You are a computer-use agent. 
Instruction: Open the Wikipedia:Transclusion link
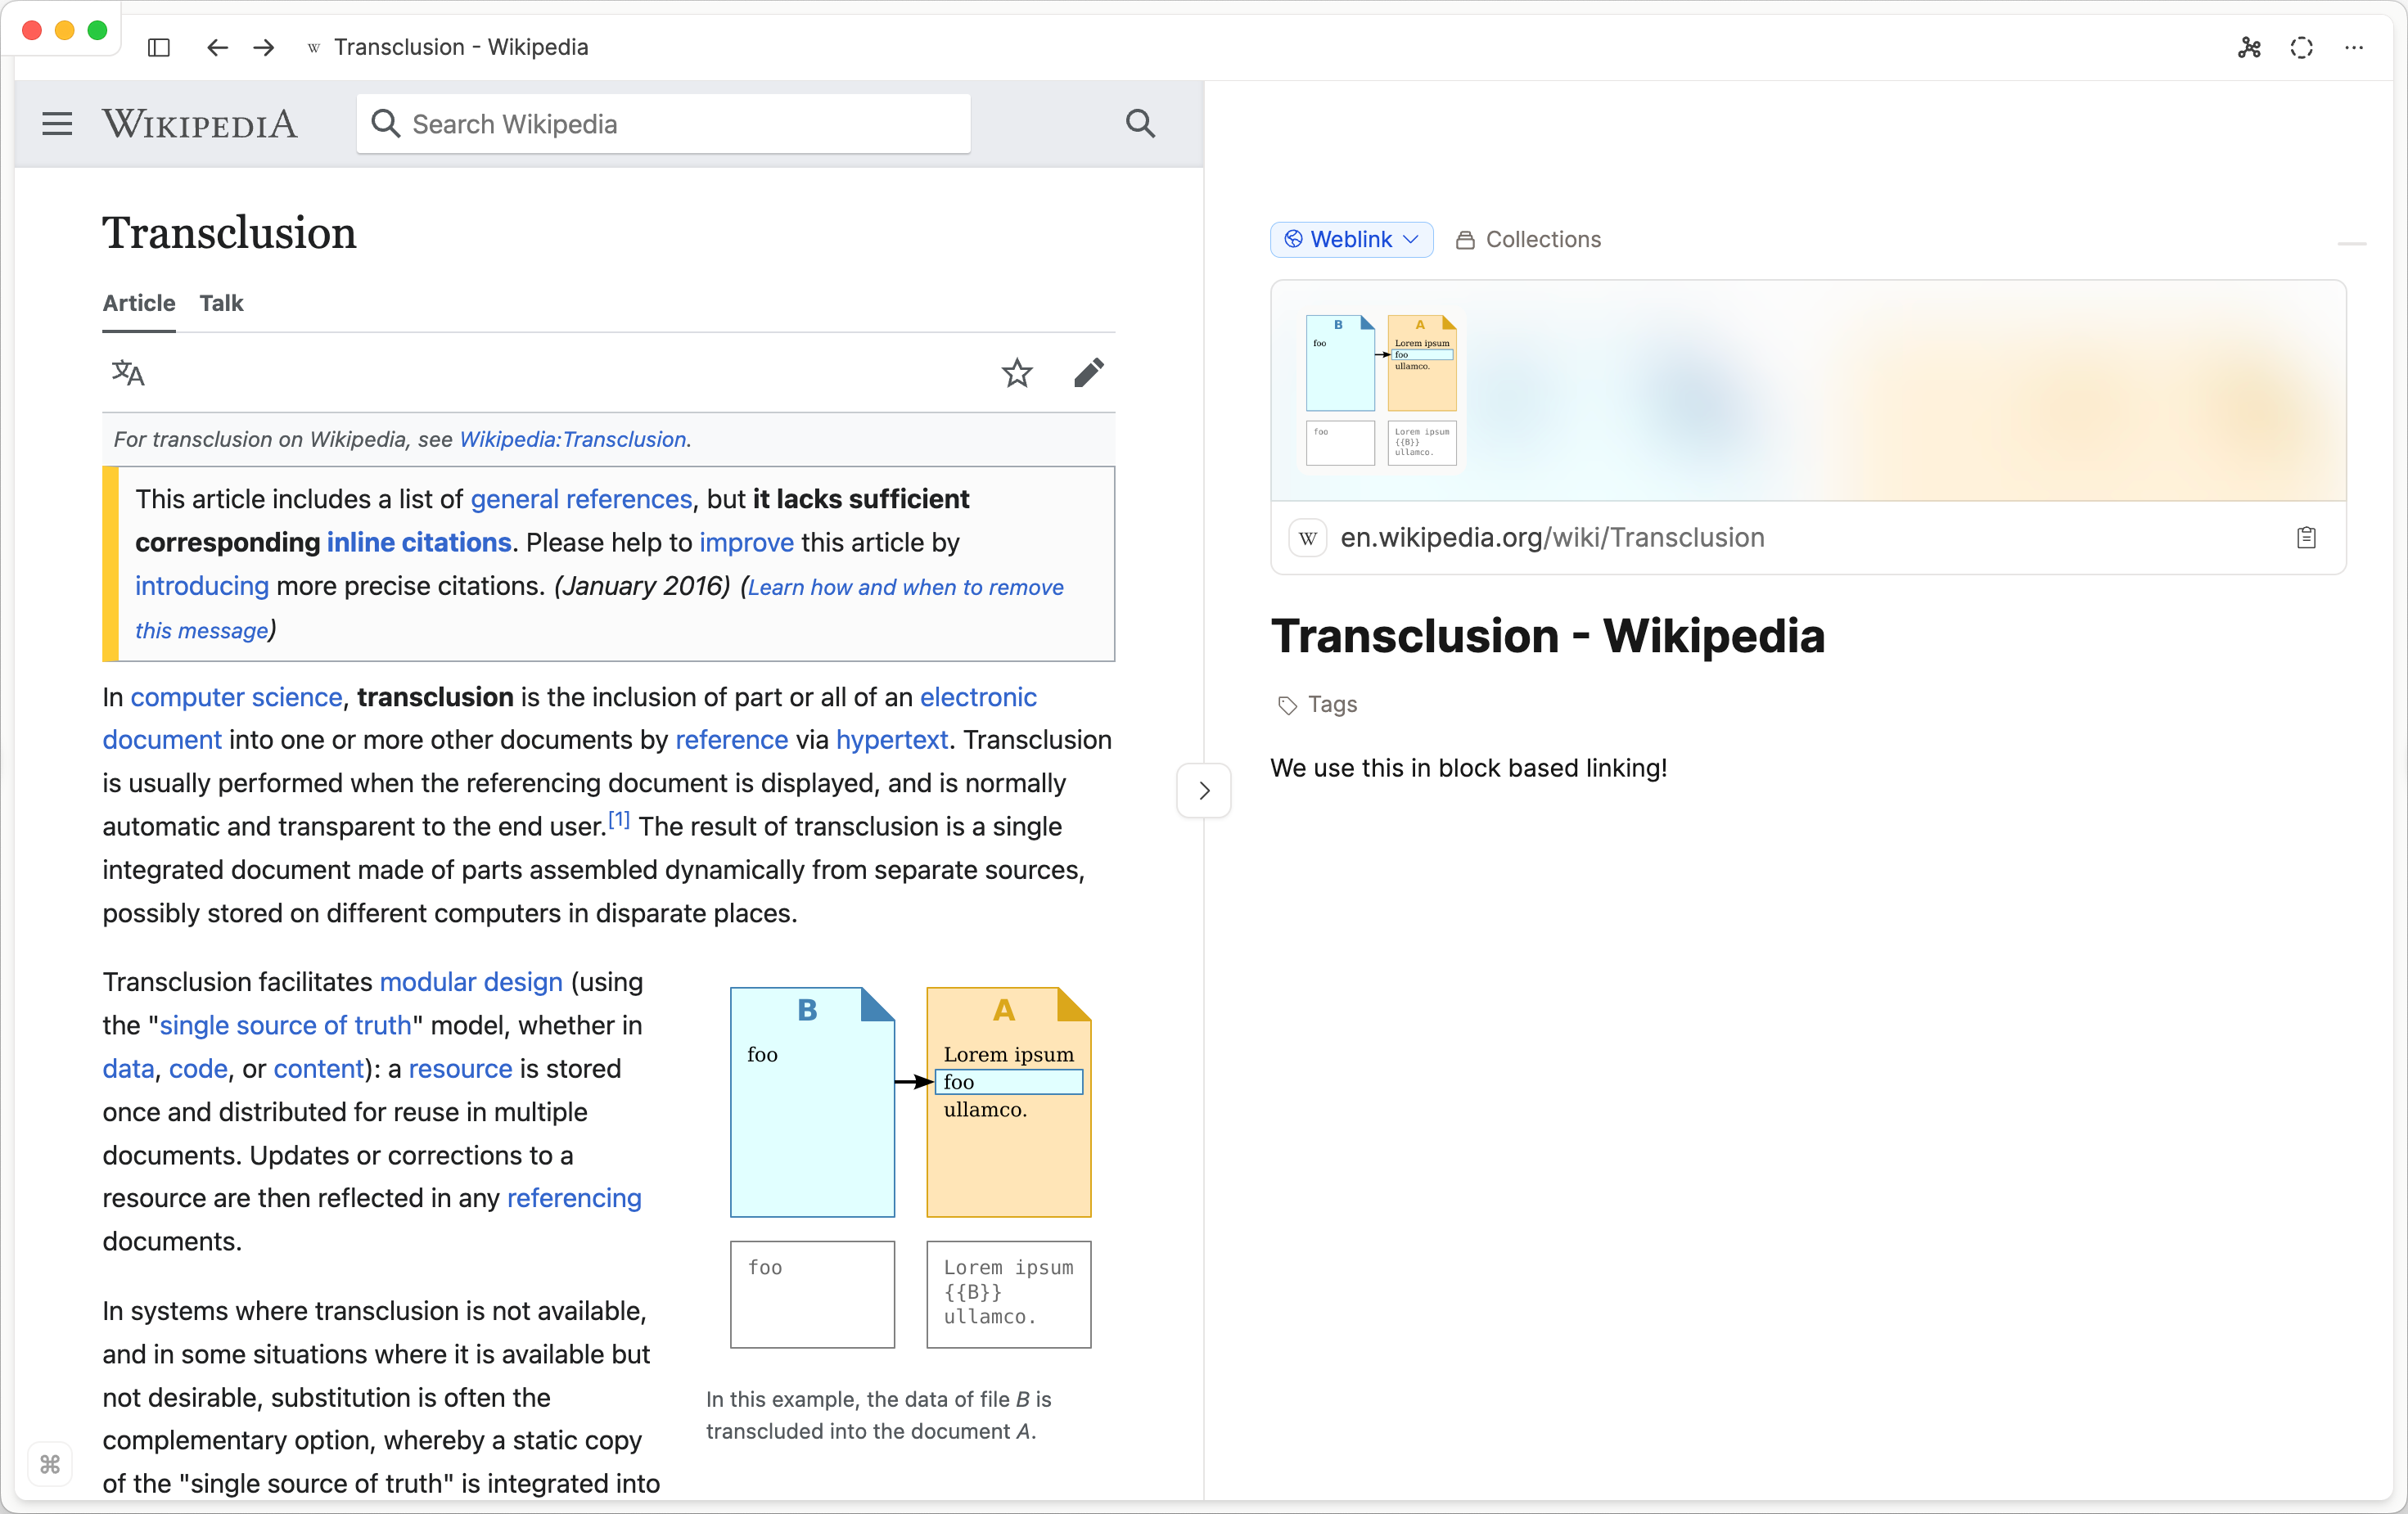click(x=572, y=439)
